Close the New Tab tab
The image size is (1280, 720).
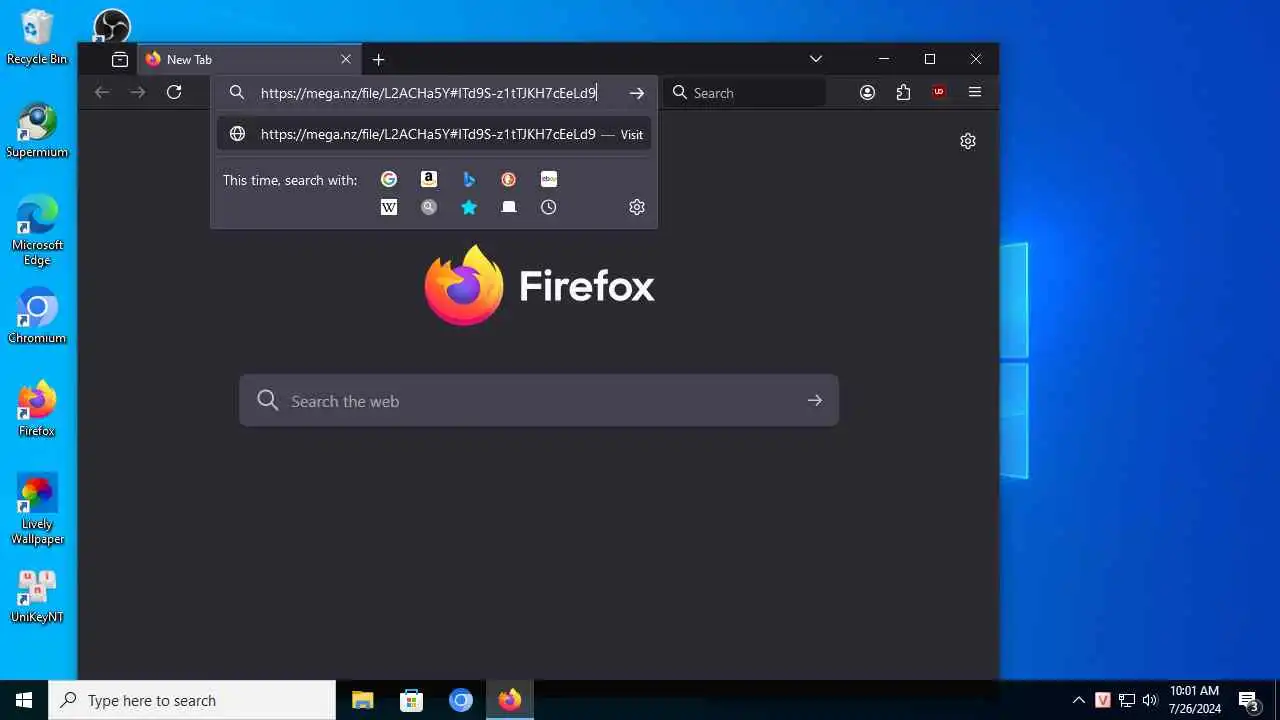346,60
